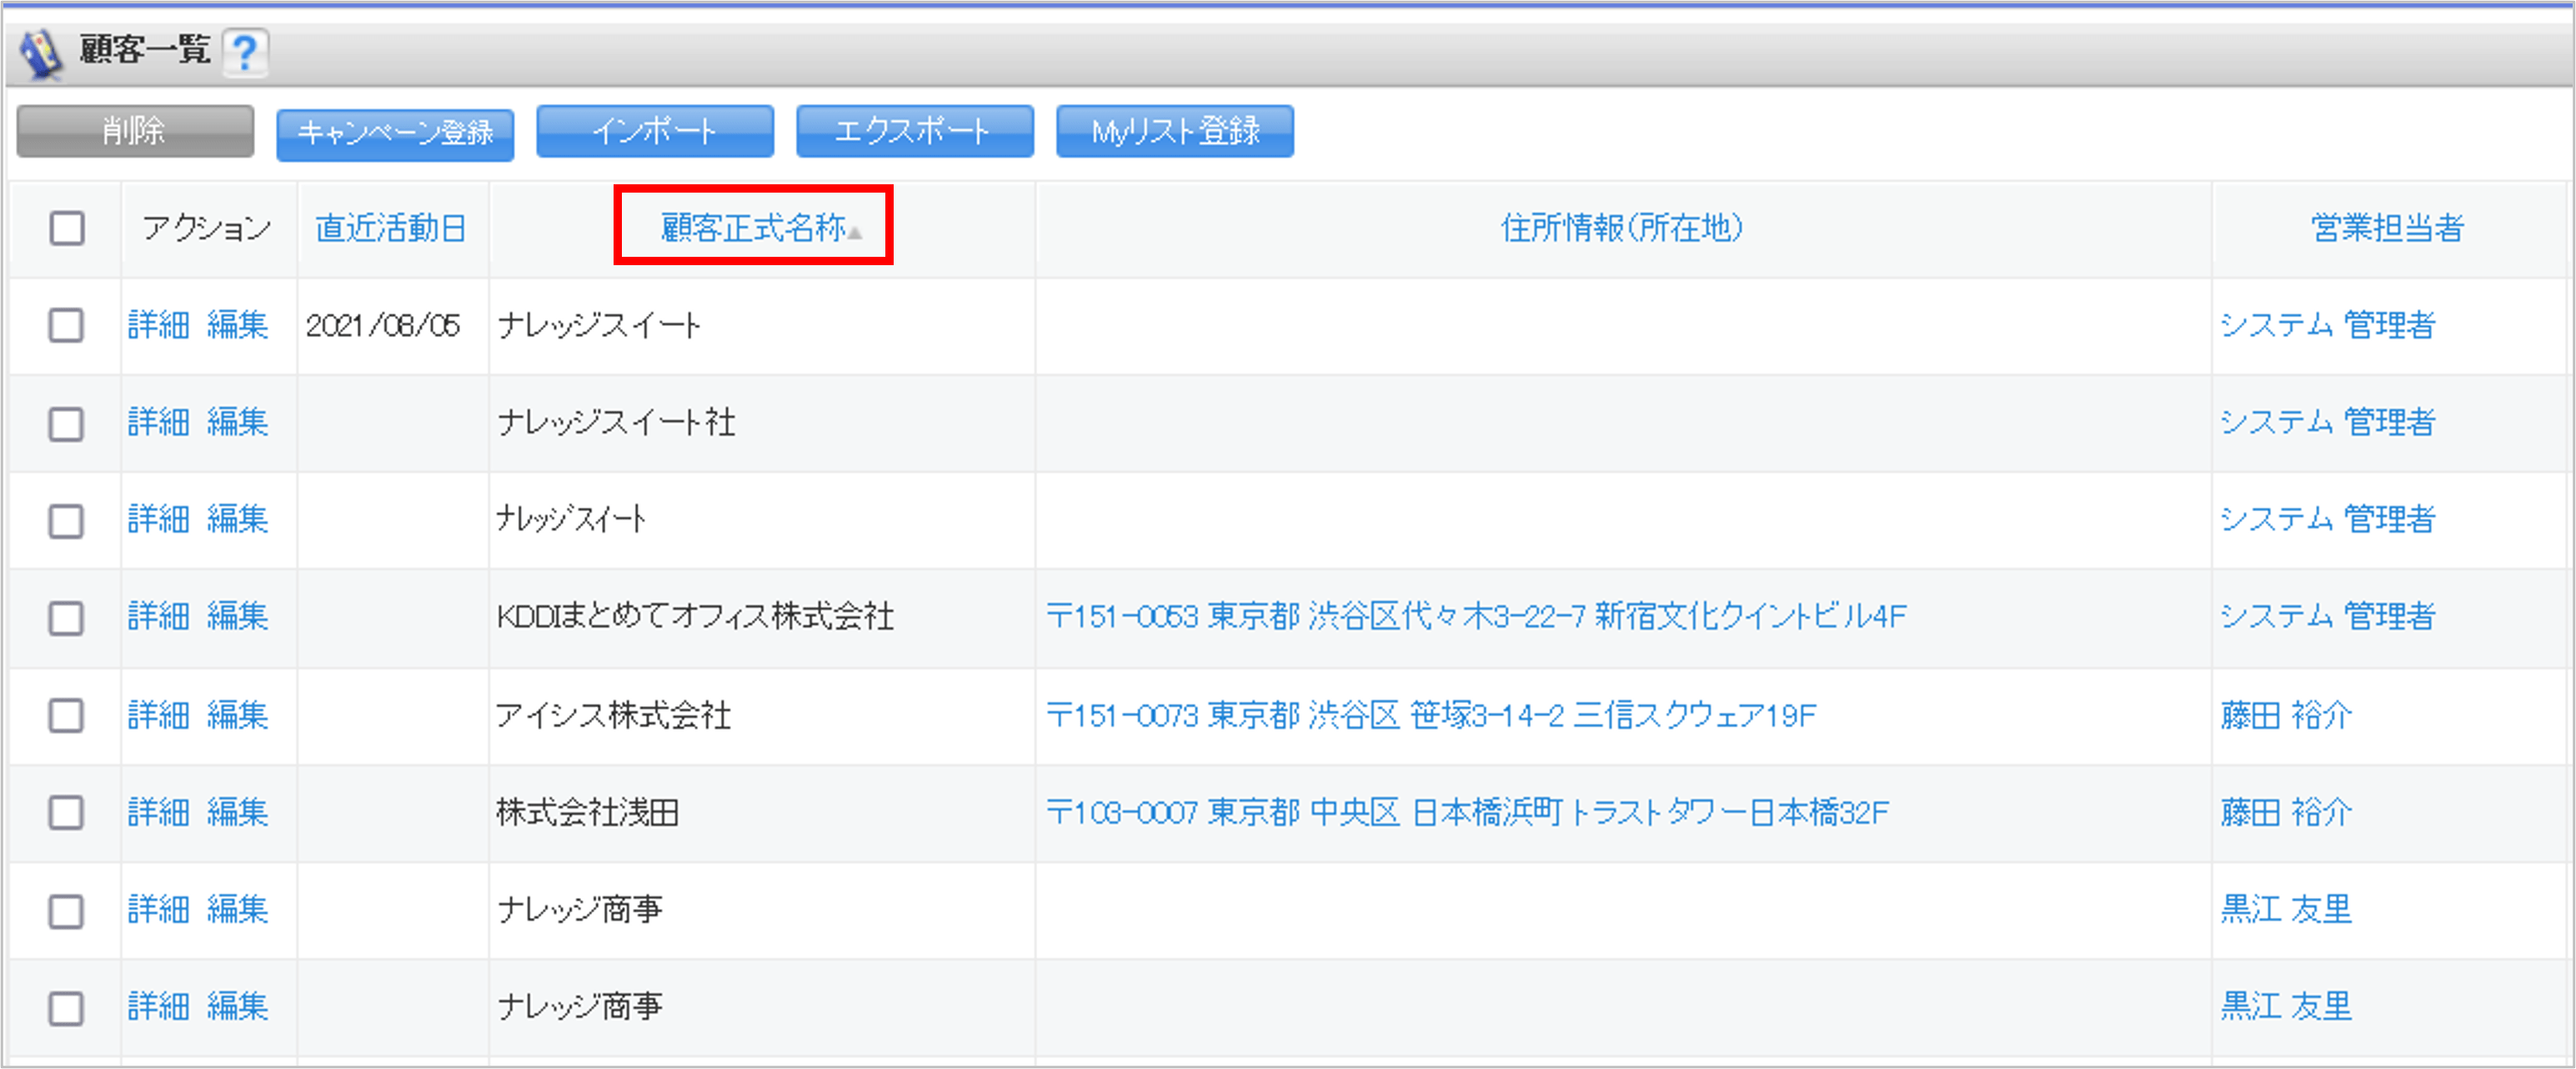Open help via the ? icon
Image resolution: width=2576 pixels, height=1069 pixels.
(x=246, y=53)
